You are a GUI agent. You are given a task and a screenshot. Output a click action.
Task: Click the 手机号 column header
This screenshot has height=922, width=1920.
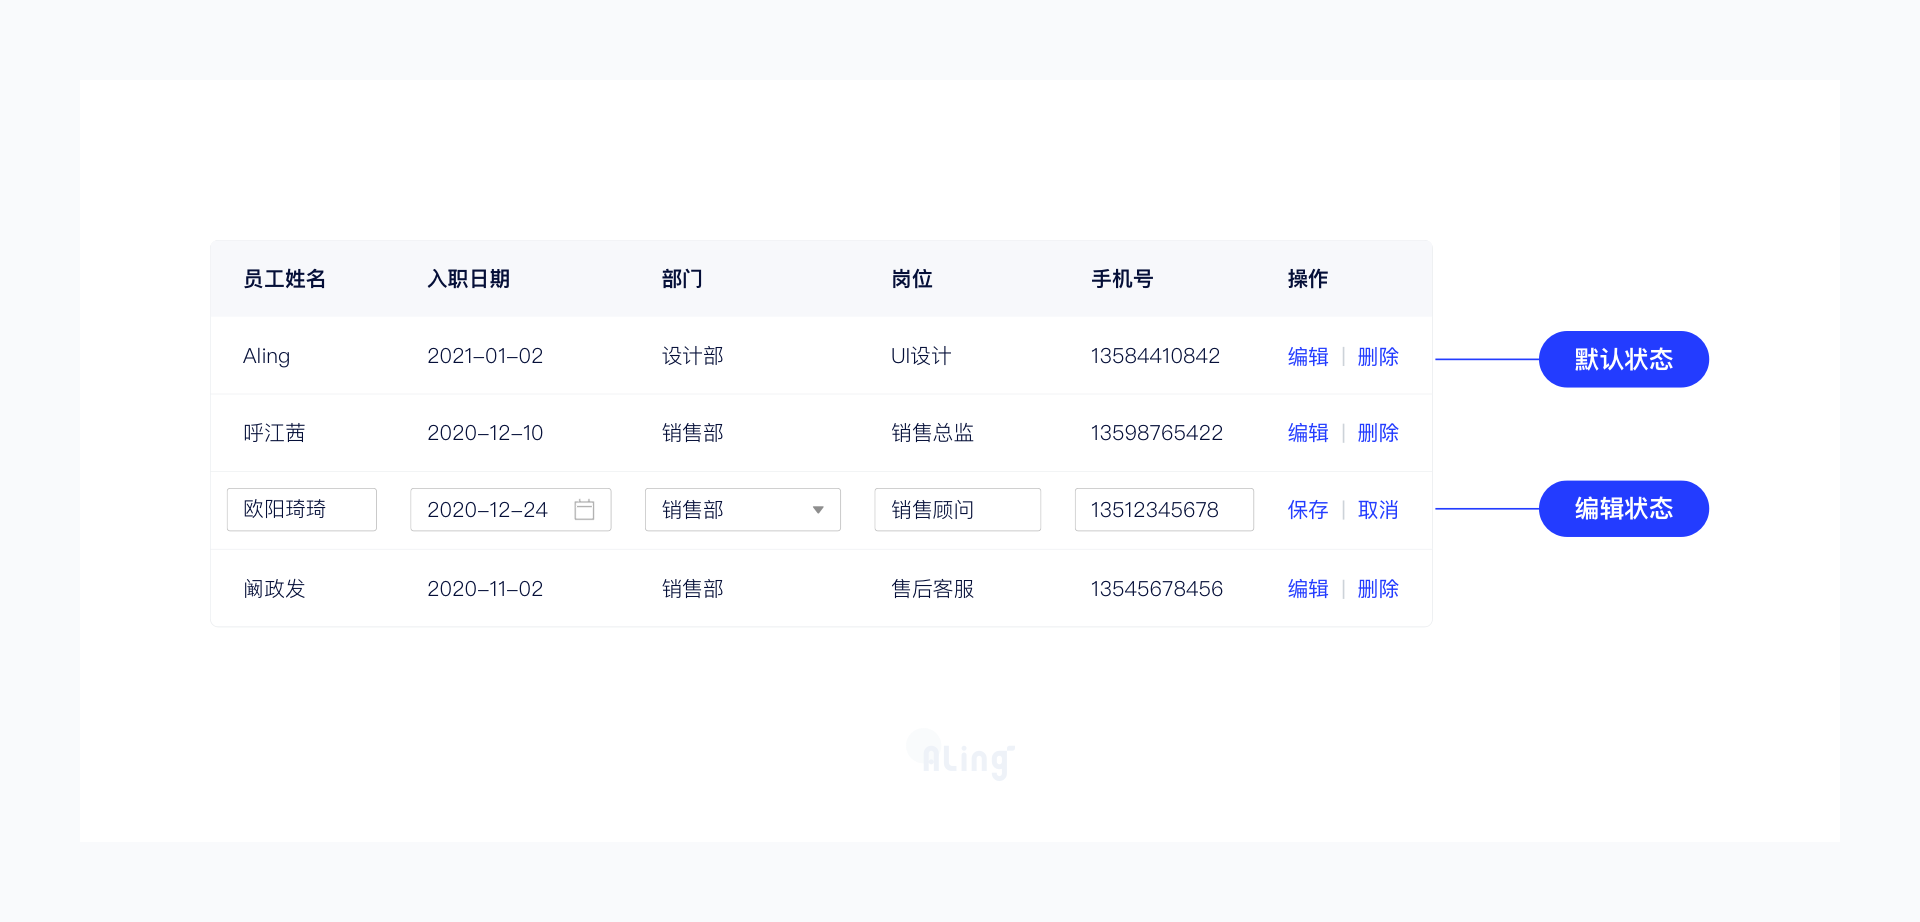coord(1122,279)
